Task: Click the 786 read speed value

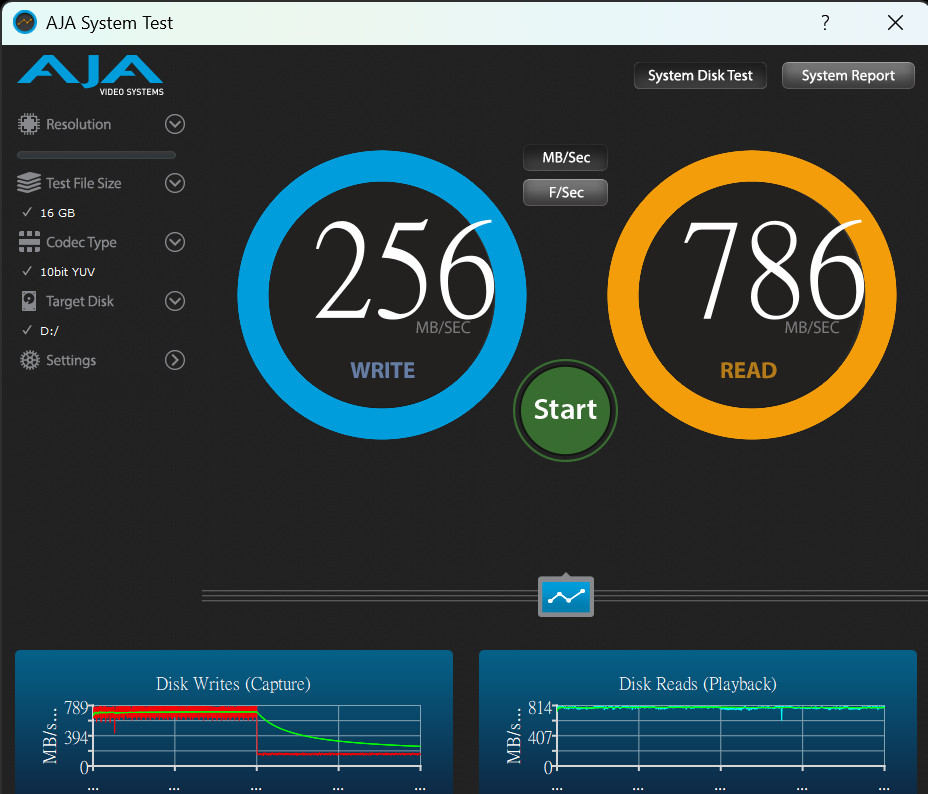Action: click(x=775, y=270)
